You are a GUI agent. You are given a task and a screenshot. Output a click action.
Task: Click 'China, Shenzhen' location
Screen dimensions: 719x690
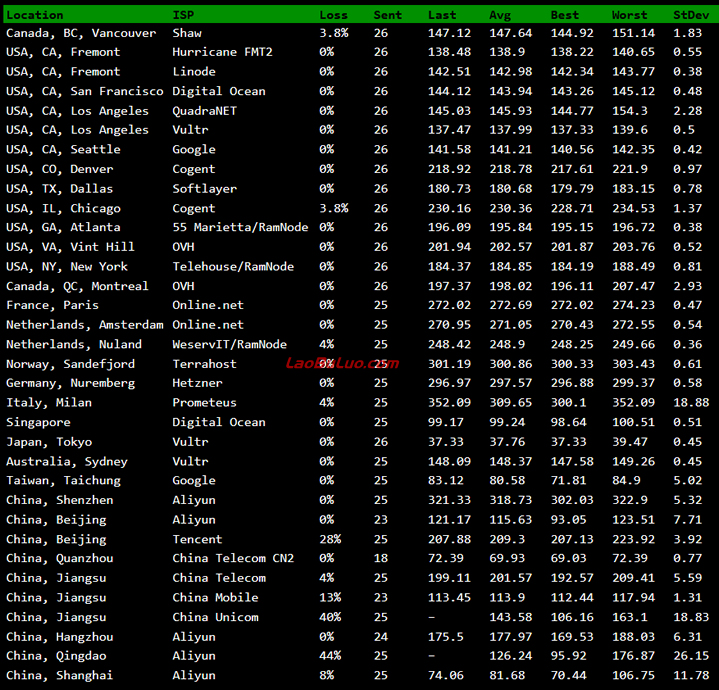coord(60,500)
